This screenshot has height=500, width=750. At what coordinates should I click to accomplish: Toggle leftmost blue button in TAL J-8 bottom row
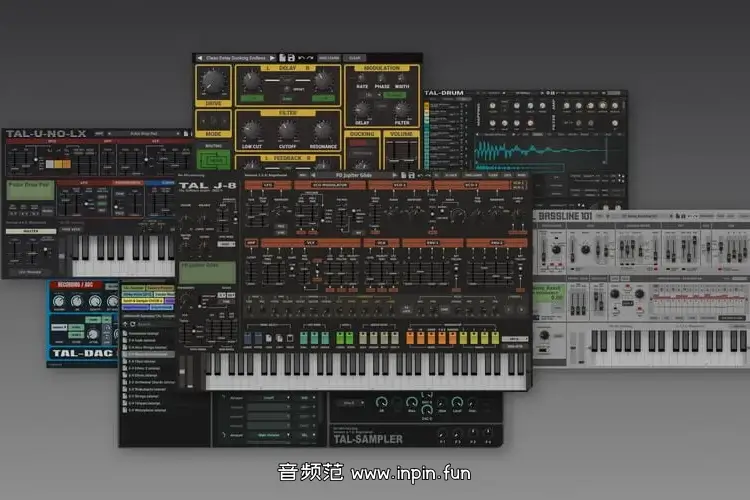click(247, 339)
